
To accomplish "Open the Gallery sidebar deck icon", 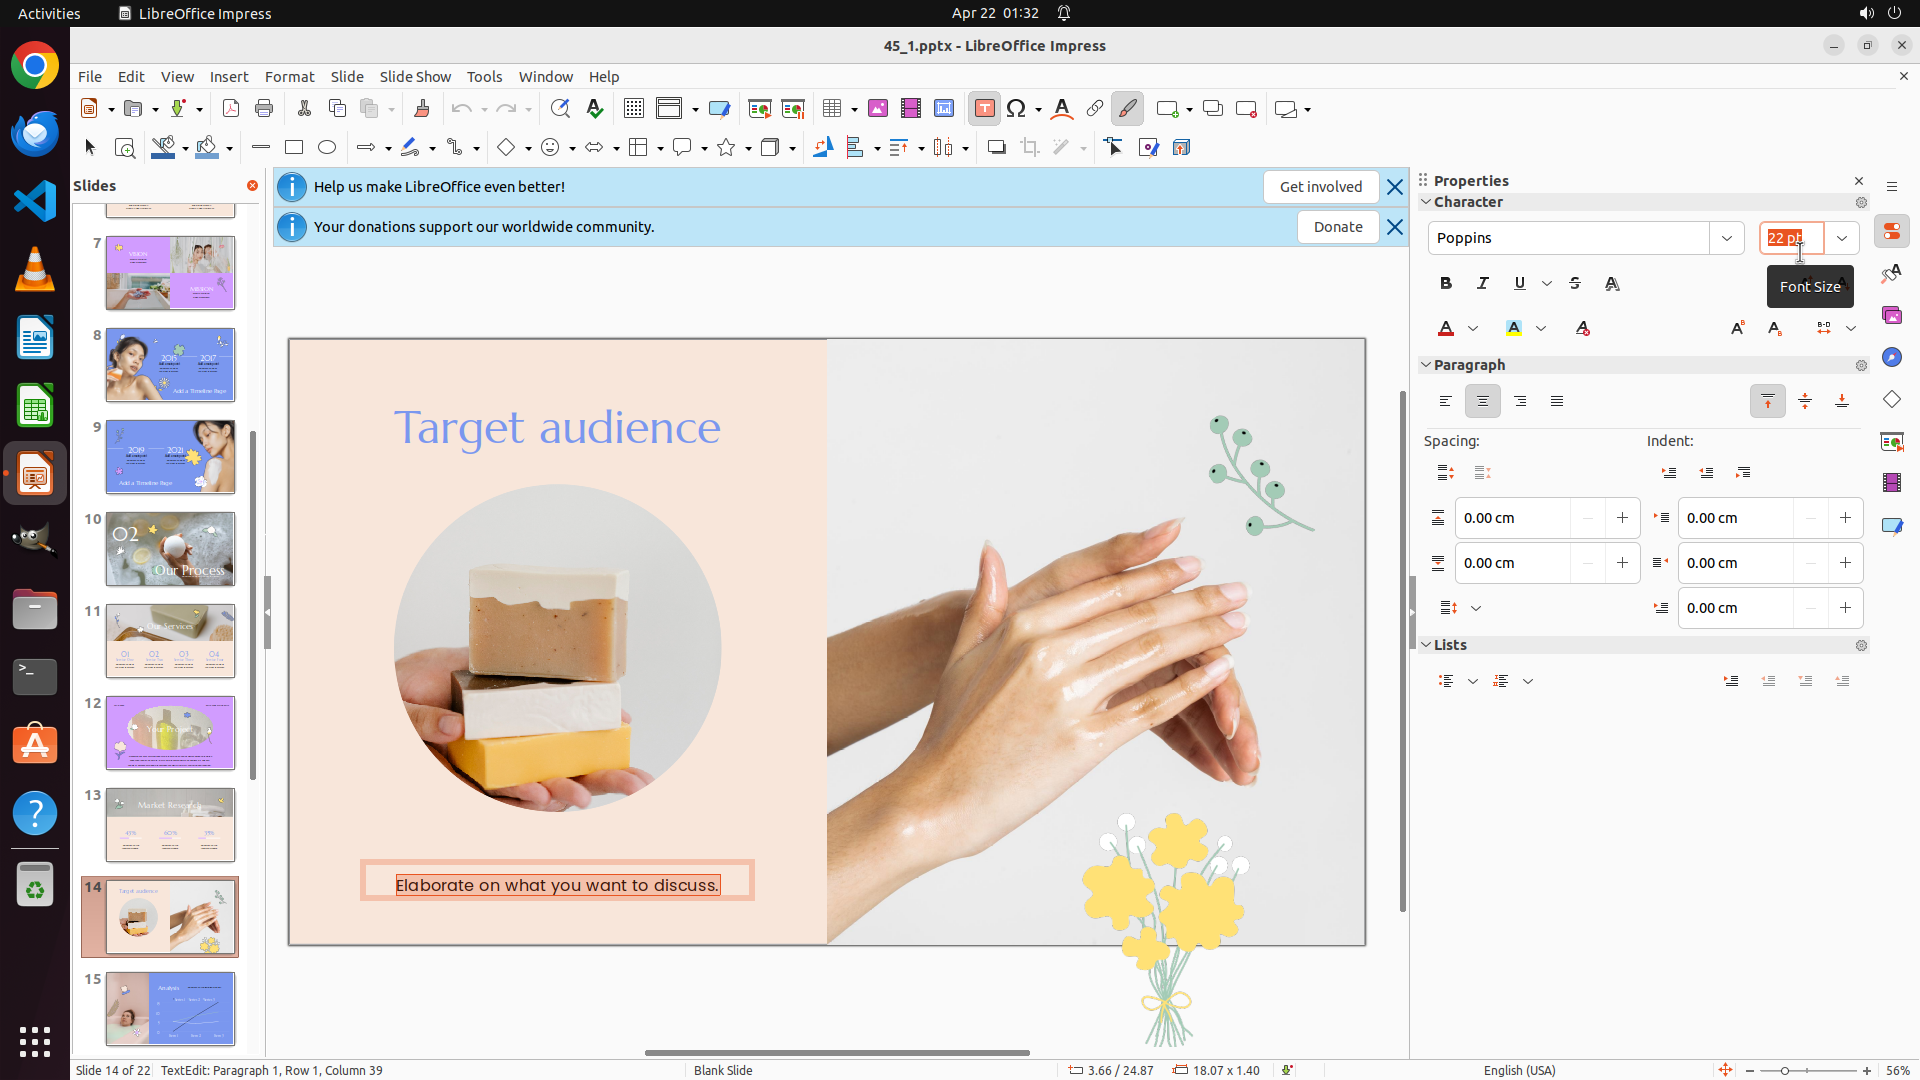I will point(1892,316).
